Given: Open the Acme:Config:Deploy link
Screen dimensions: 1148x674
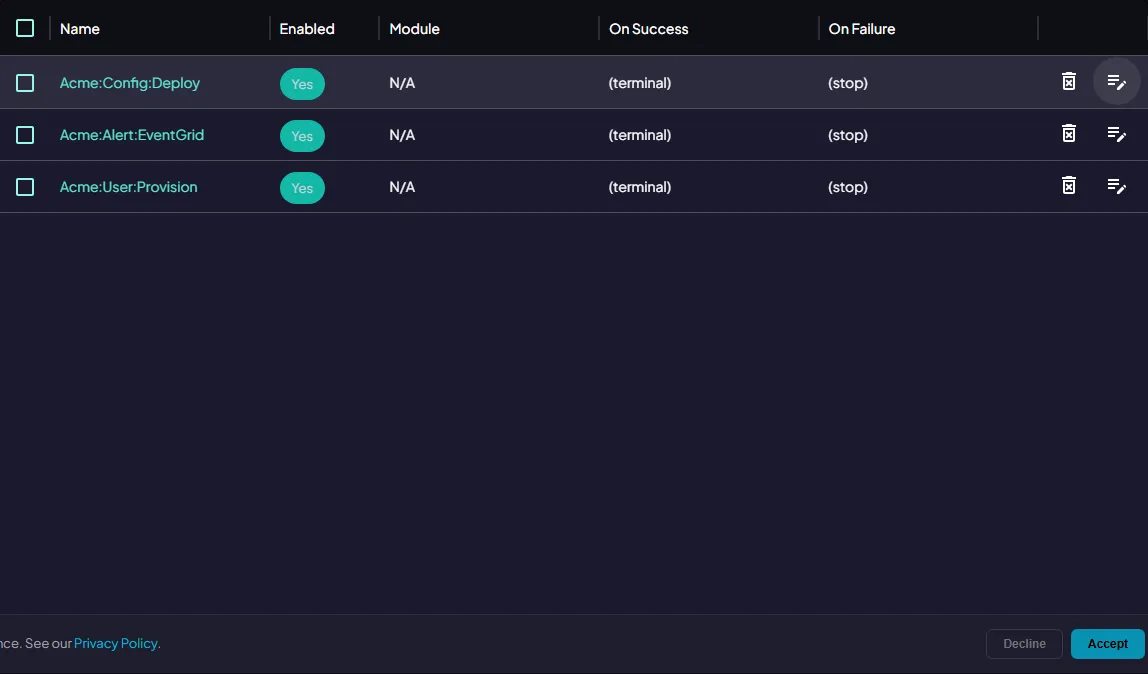Looking at the screenshot, I should pyautogui.click(x=130, y=83).
